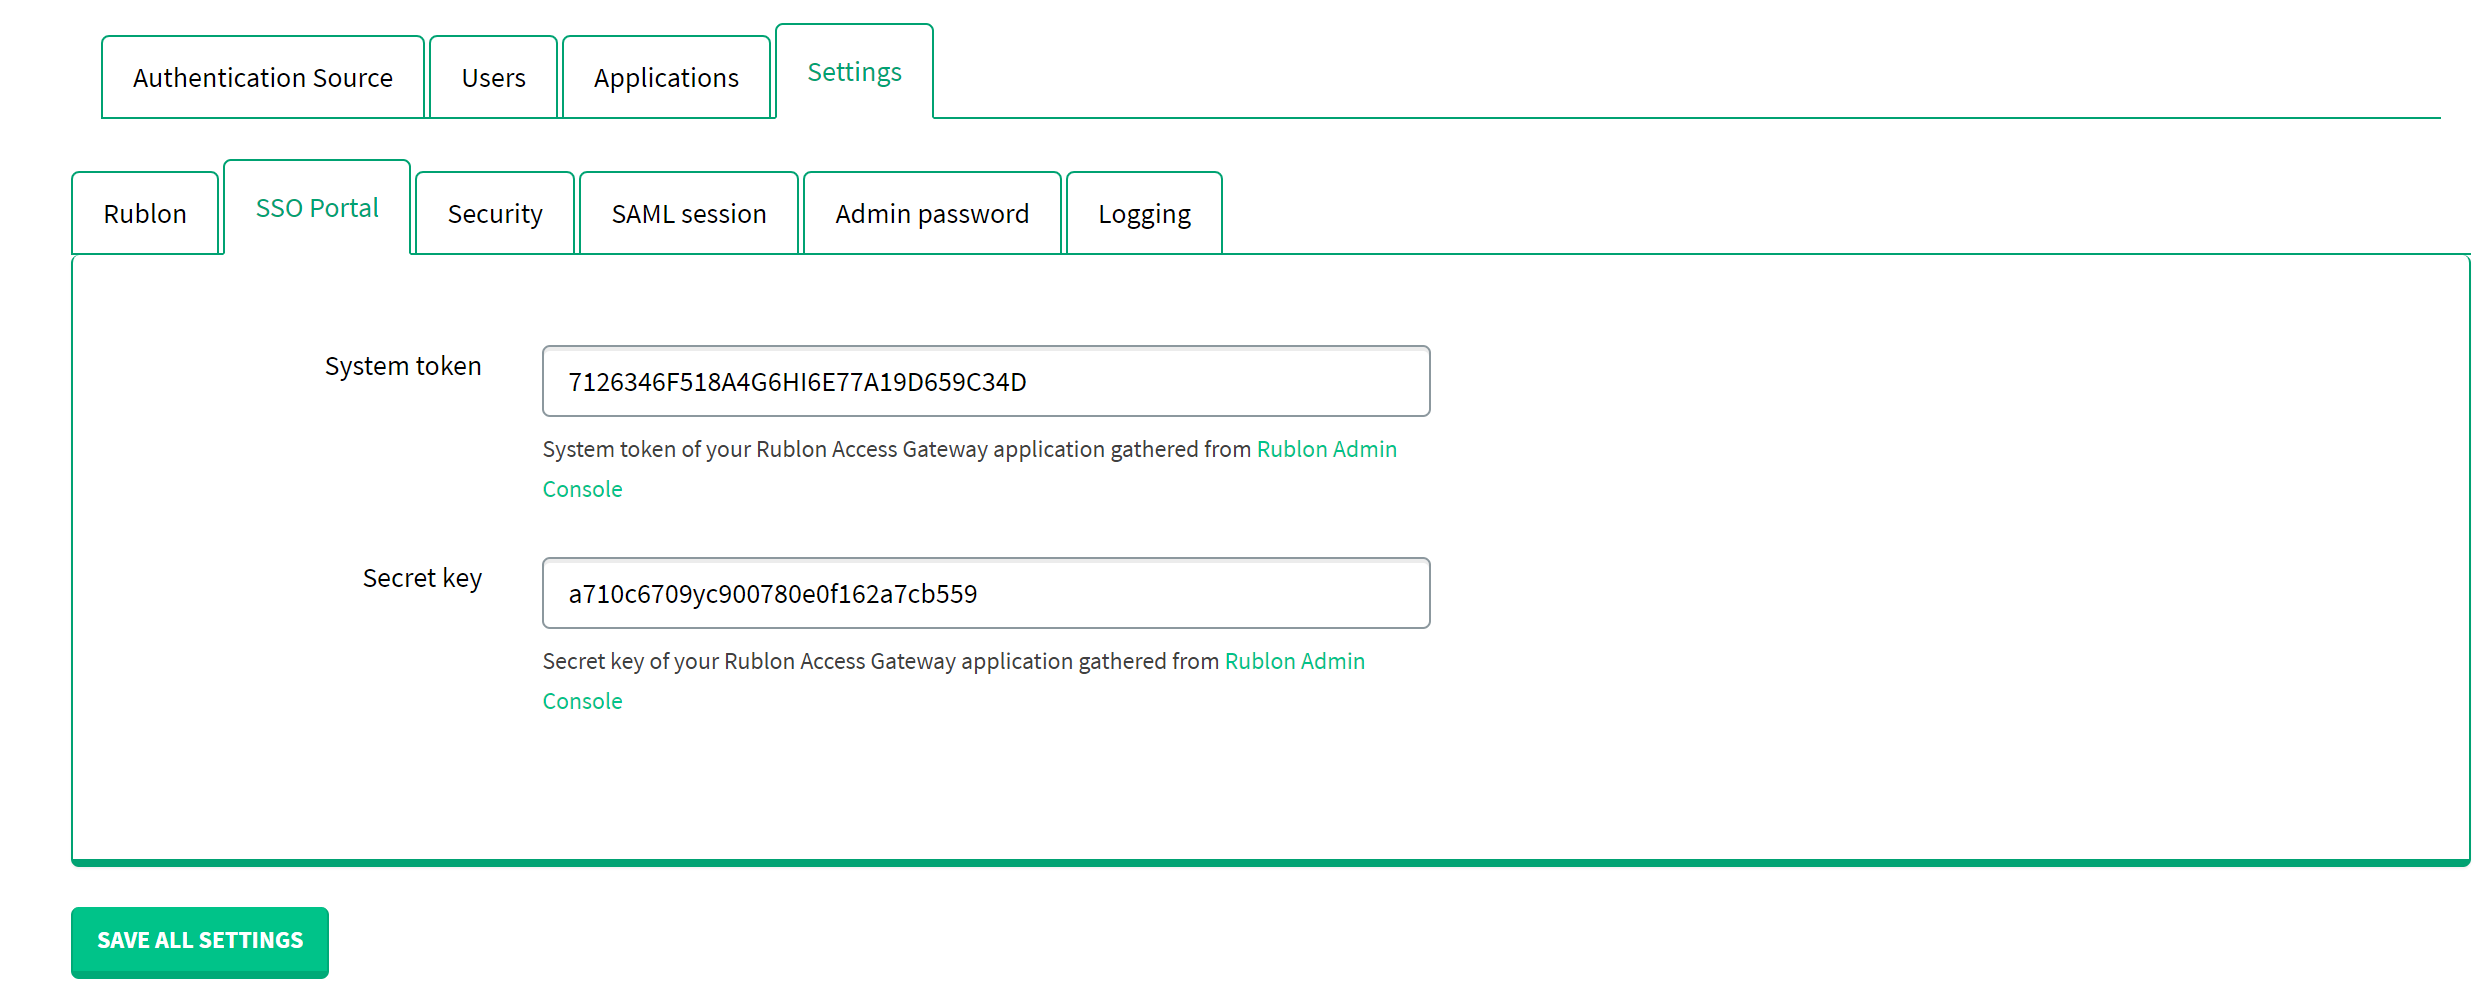2487x993 pixels.
Task: Click the Console link below Secret key
Action: (582, 701)
